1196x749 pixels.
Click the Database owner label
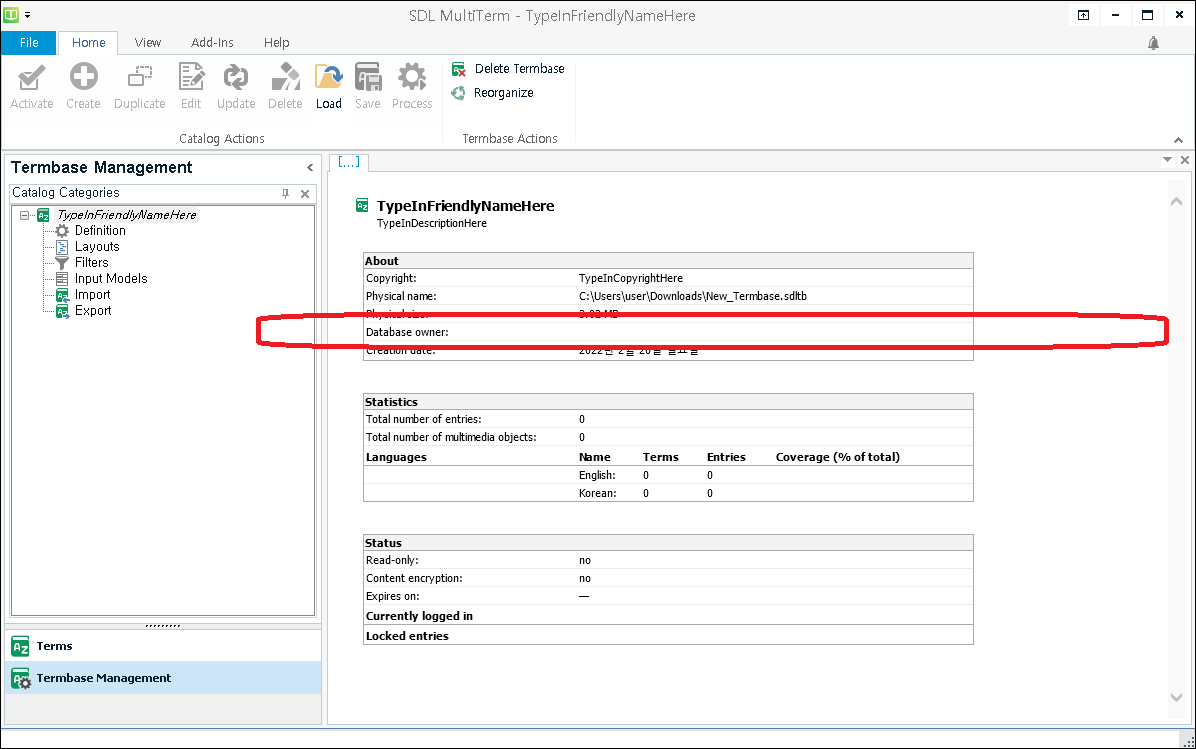pos(407,332)
